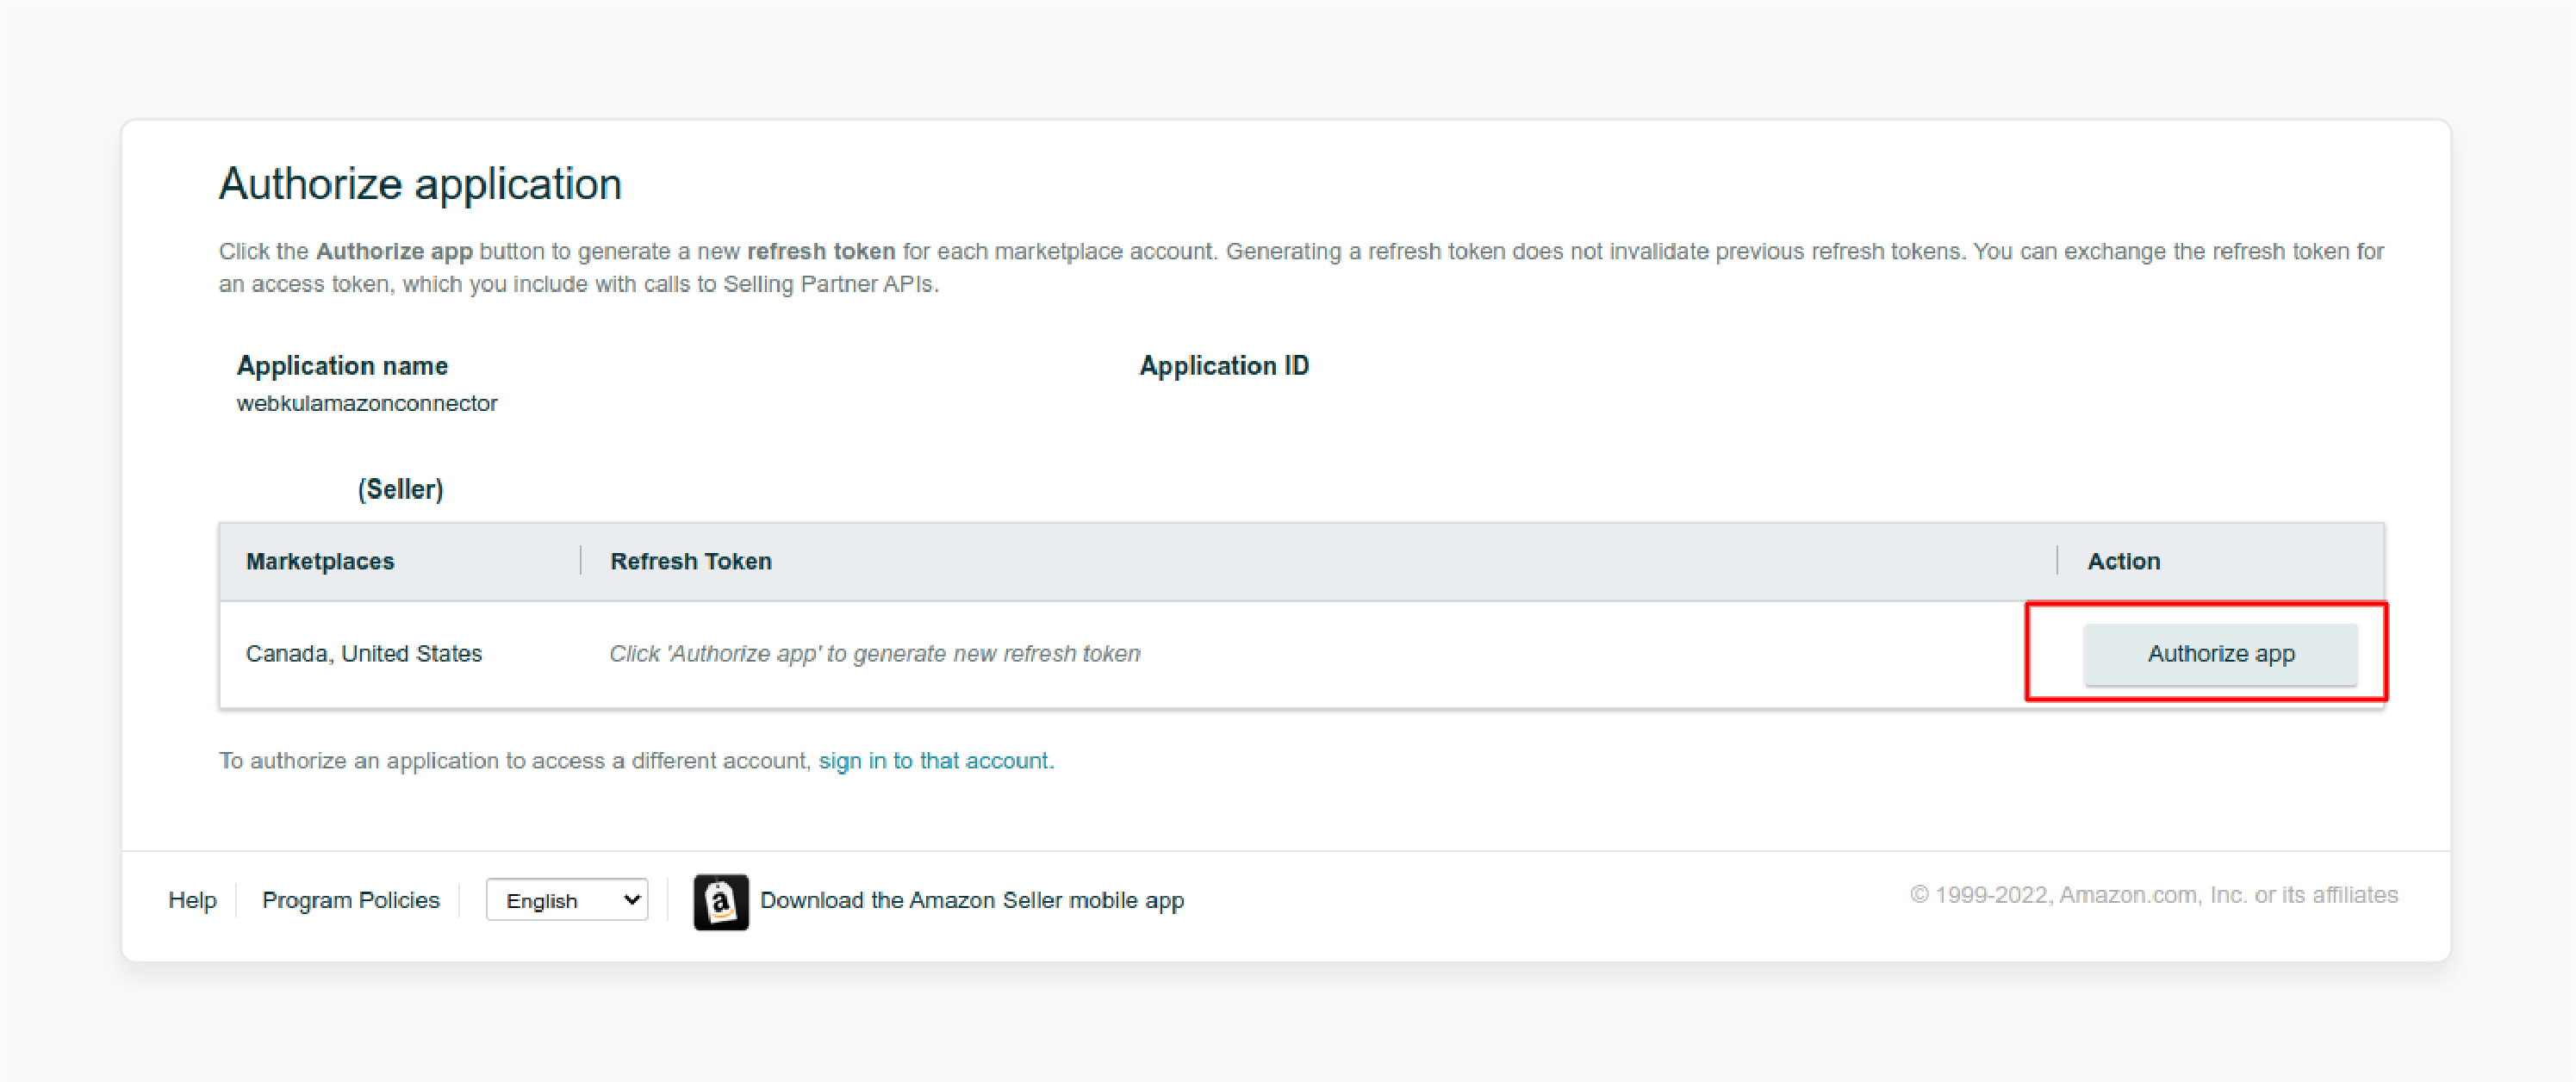This screenshot has height=1082, width=2576.
Task: Click the Application ID label
Action: (x=1224, y=366)
